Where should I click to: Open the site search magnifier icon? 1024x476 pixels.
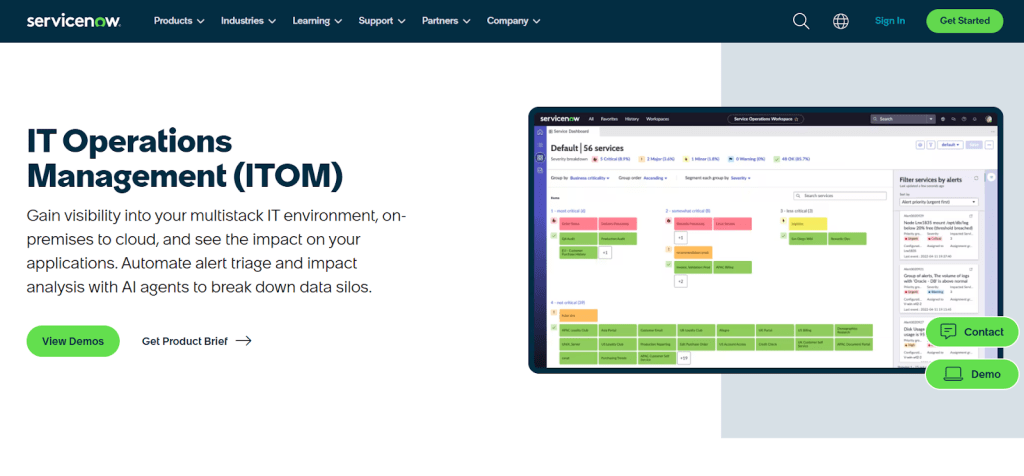point(801,21)
